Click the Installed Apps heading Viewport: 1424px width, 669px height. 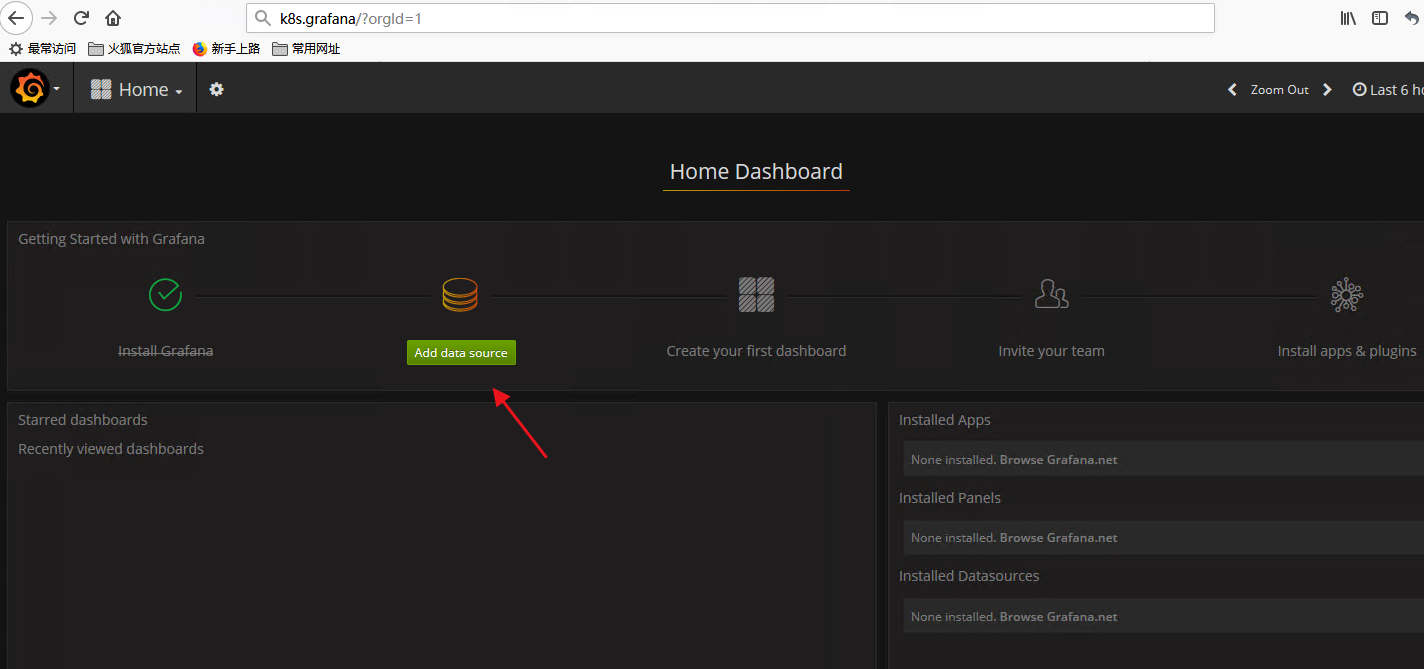coord(945,420)
